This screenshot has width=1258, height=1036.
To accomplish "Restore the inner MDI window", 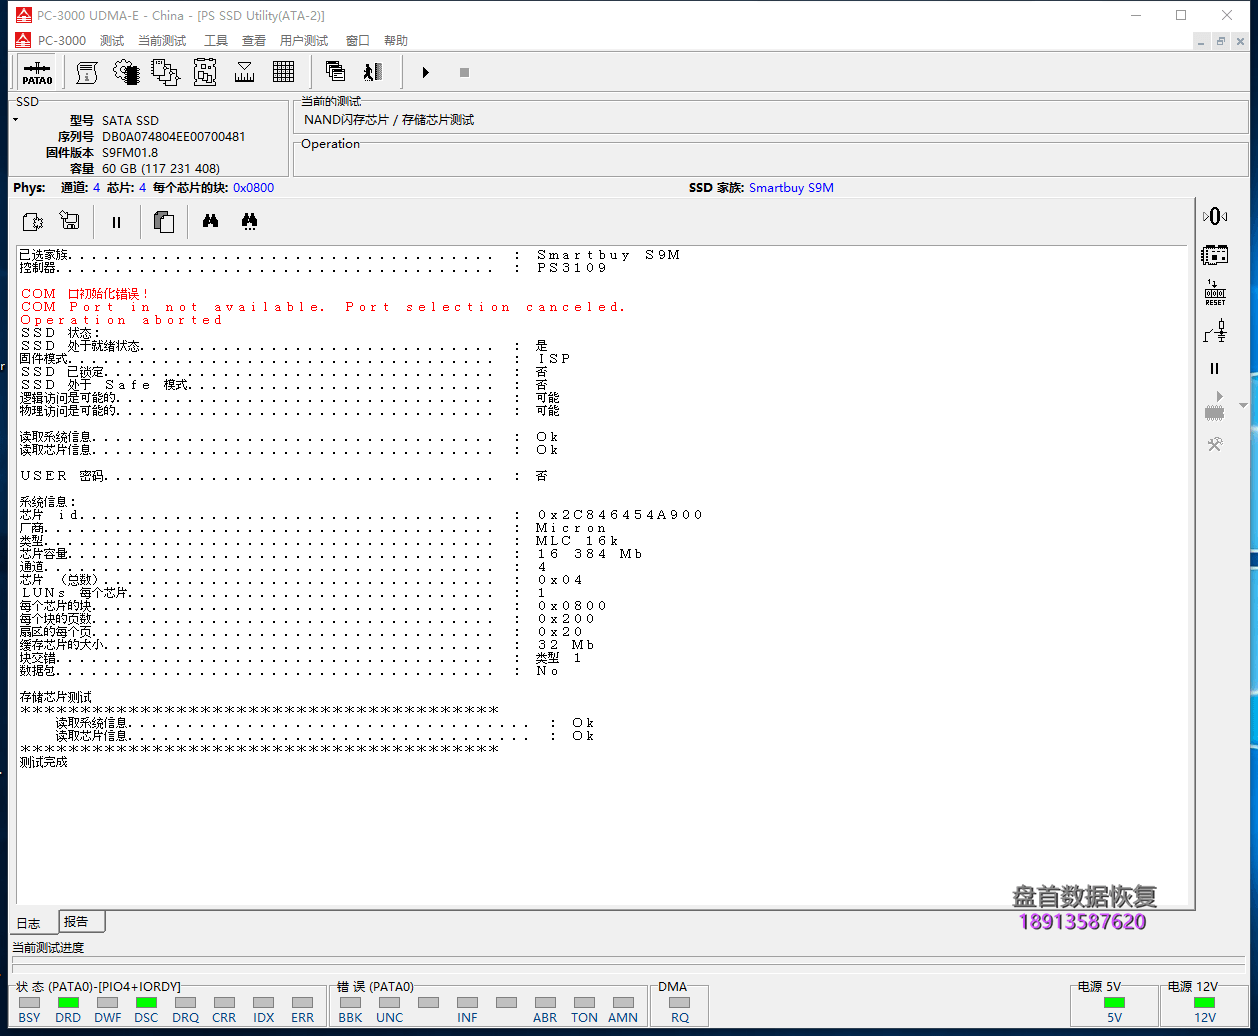I will [x=1220, y=41].
